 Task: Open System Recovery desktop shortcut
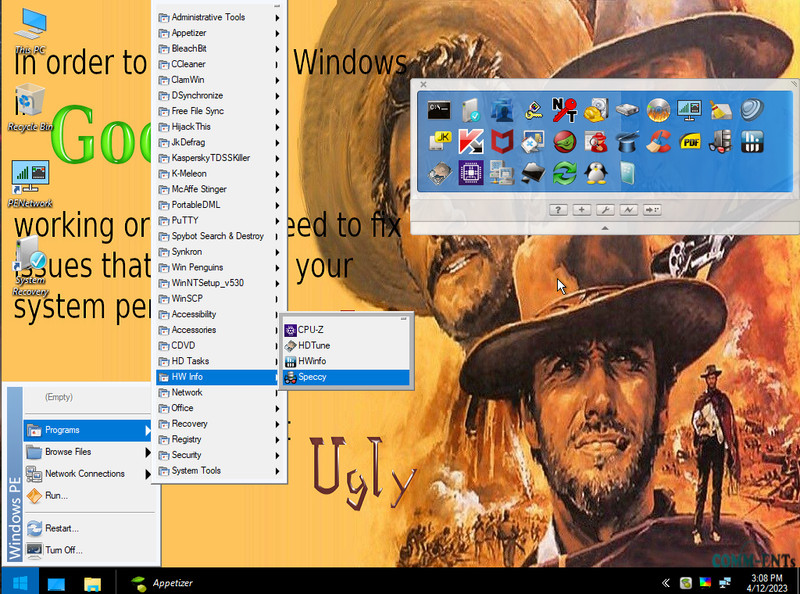point(30,265)
